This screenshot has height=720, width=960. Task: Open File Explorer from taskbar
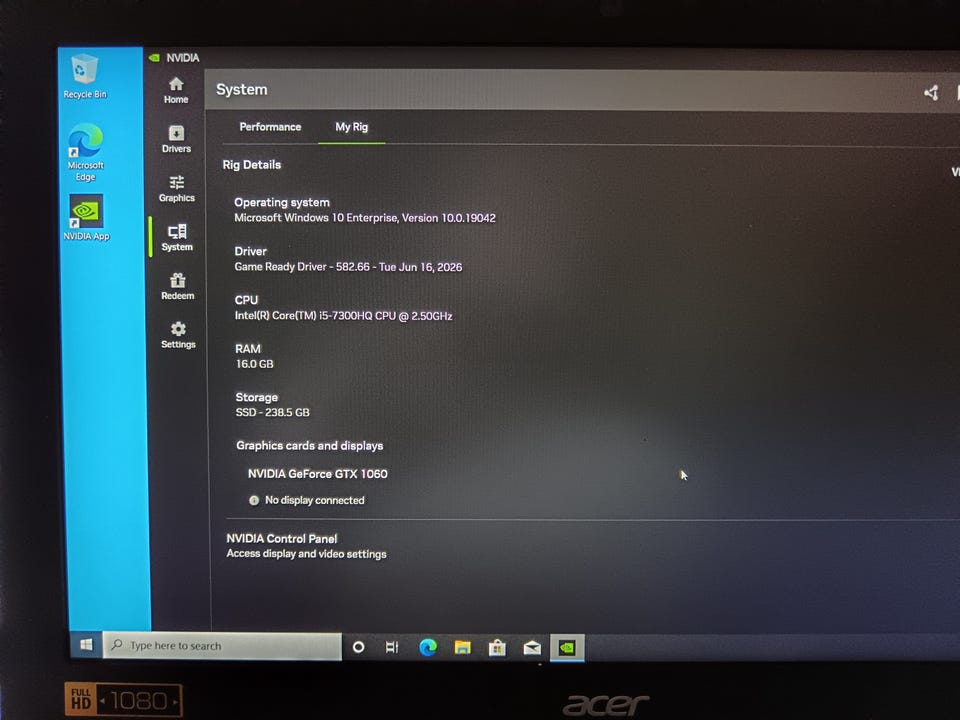(x=462, y=647)
